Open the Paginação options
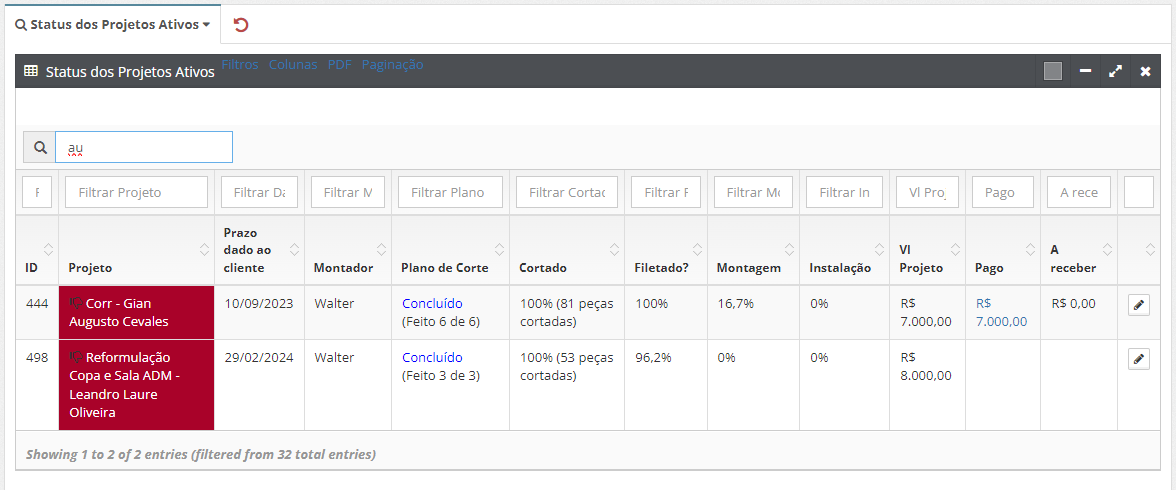1176x490 pixels. pos(392,64)
